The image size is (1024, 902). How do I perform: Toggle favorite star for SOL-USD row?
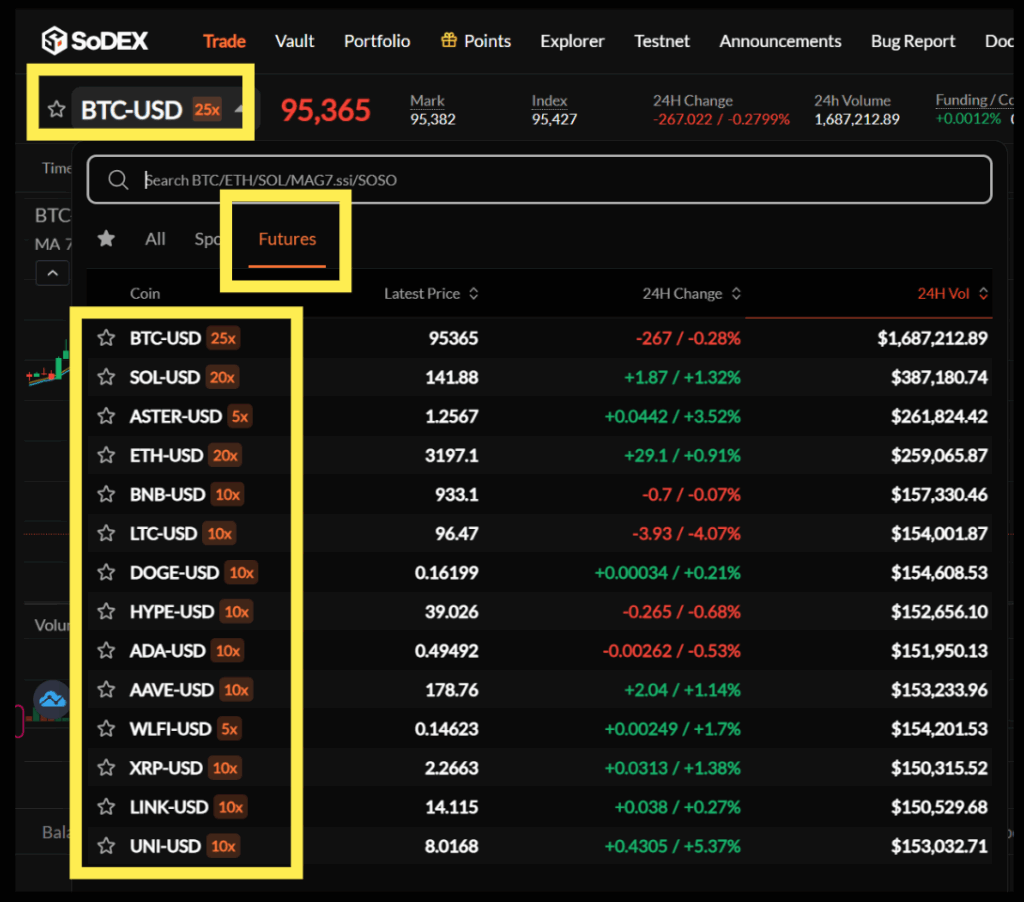(106, 377)
